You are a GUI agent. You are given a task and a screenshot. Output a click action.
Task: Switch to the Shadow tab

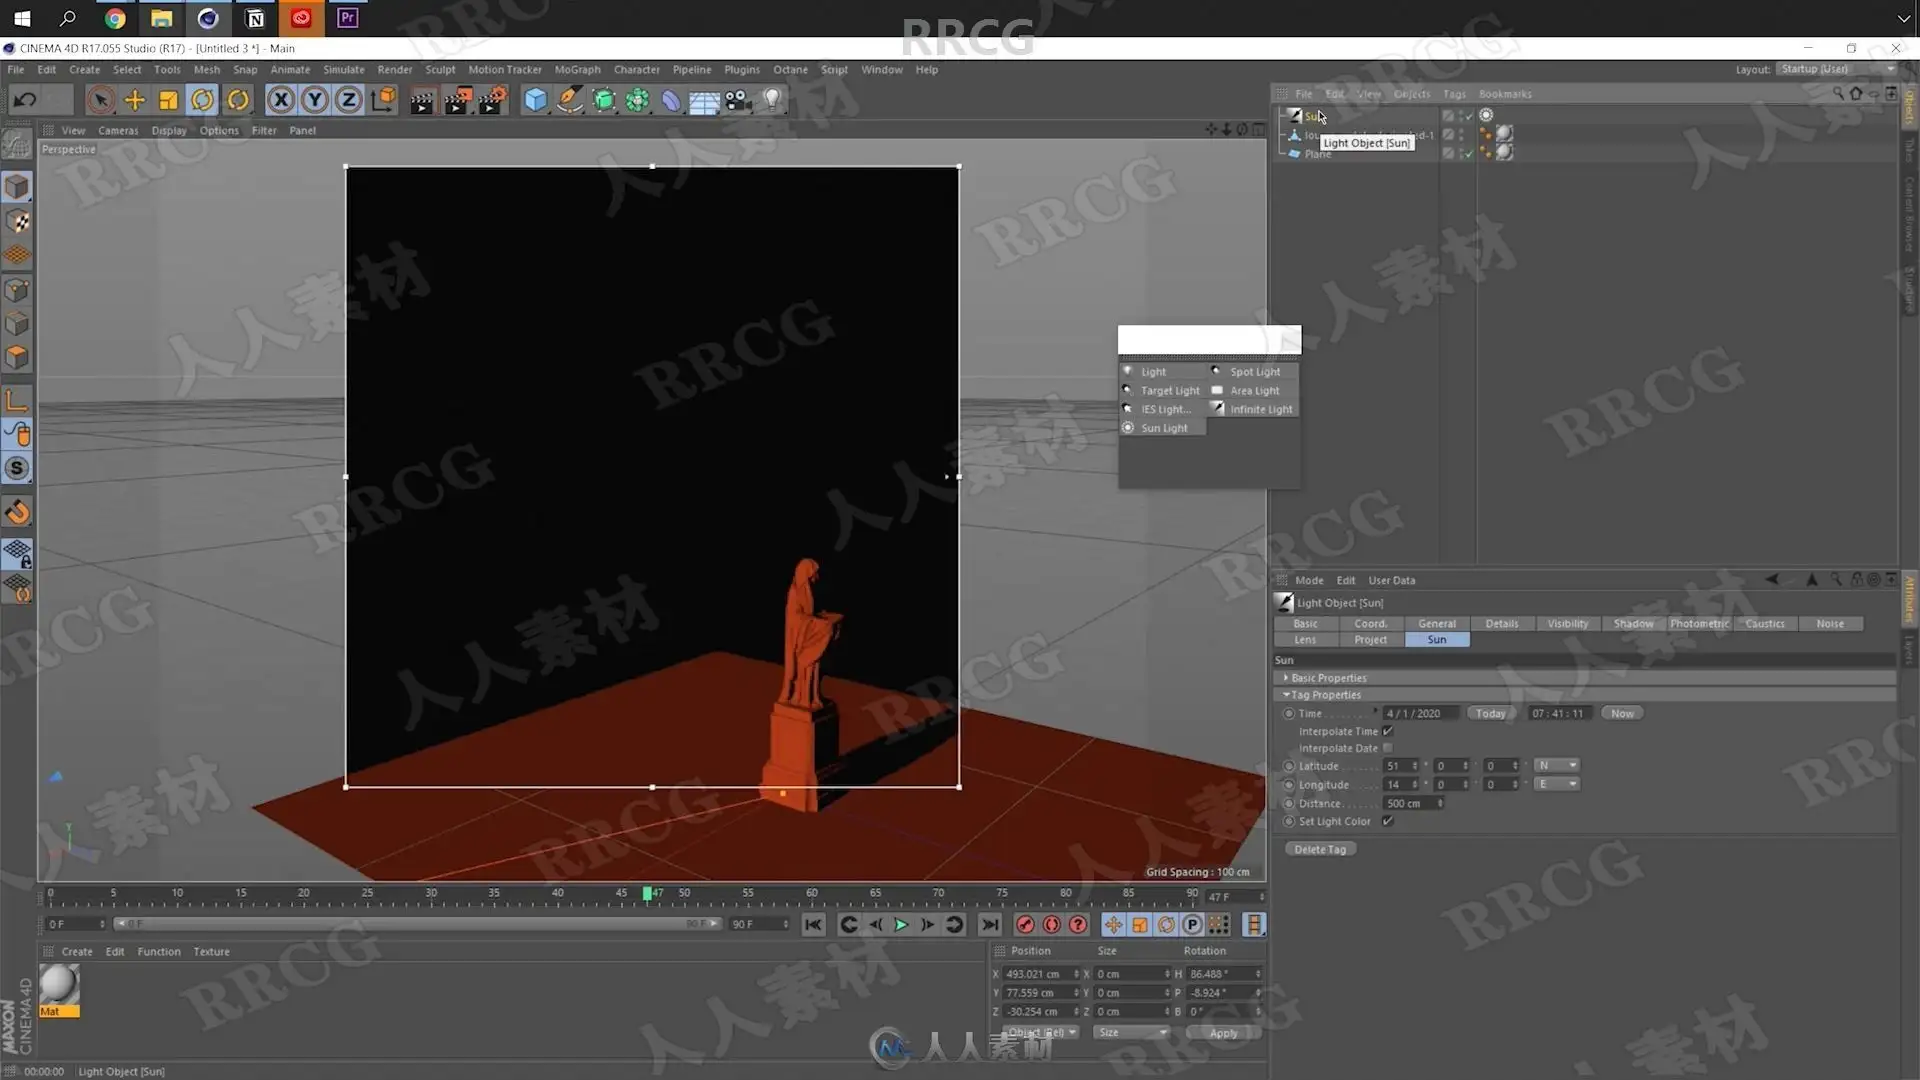1633,624
